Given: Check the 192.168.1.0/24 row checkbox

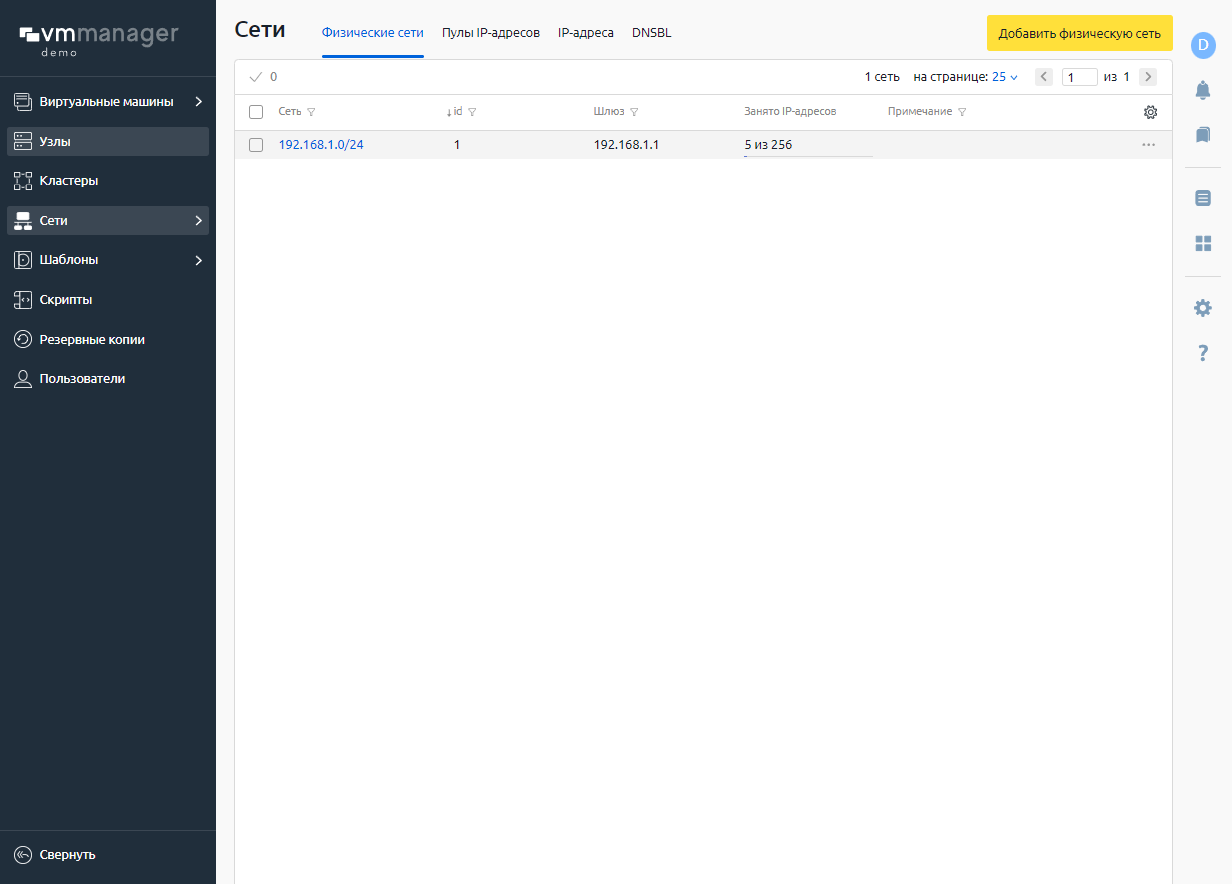Looking at the screenshot, I should coord(256,145).
